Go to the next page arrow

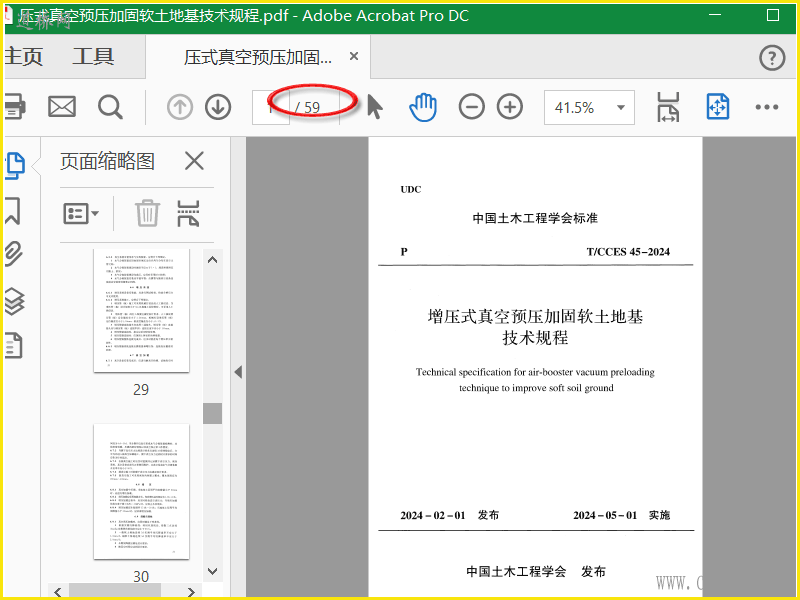[x=218, y=107]
